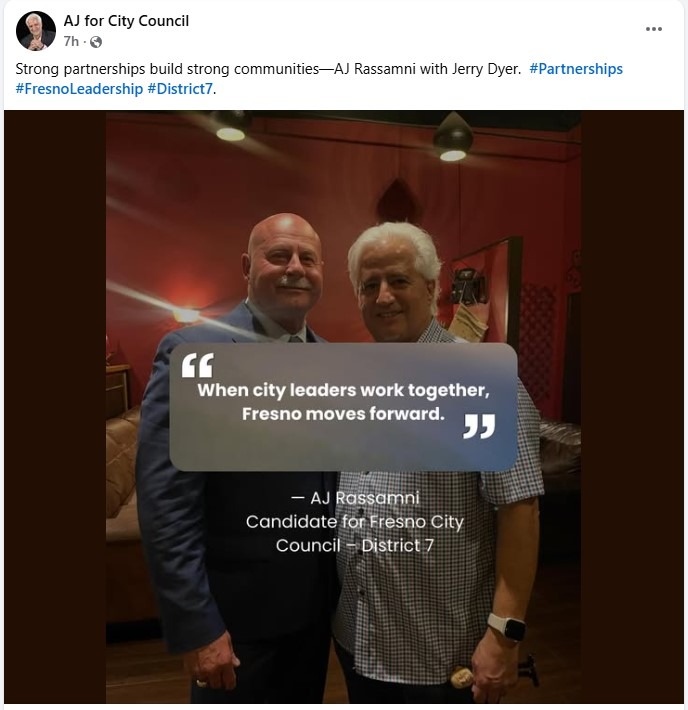Image resolution: width=688 pixels, height=710 pixels.
Task: Click the closing quotation mark in the graphic
Action: click(x=479, y=426)
